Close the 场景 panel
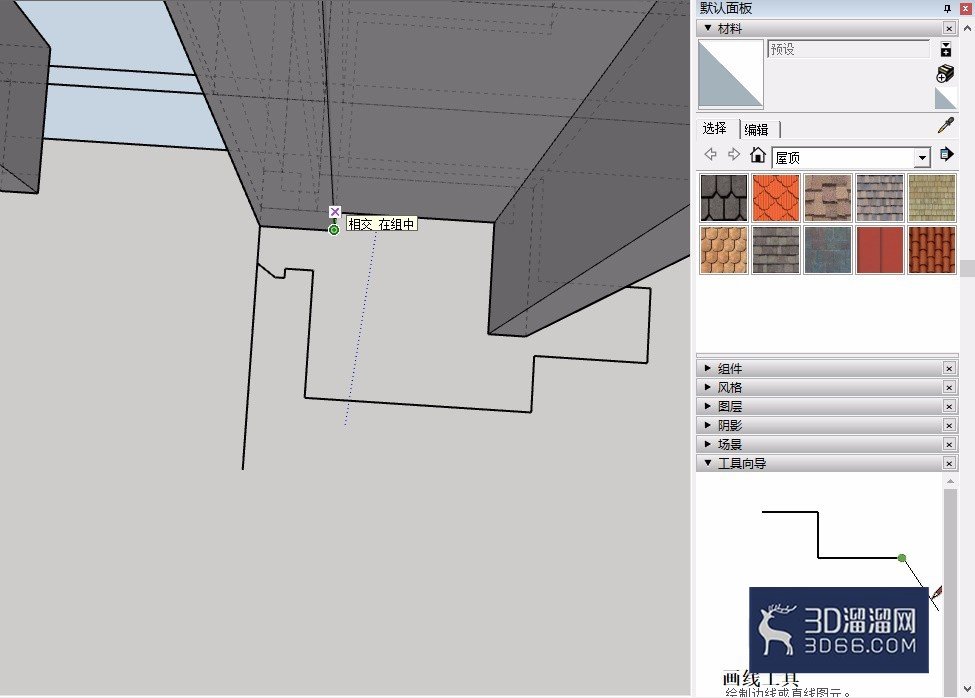 949,444
